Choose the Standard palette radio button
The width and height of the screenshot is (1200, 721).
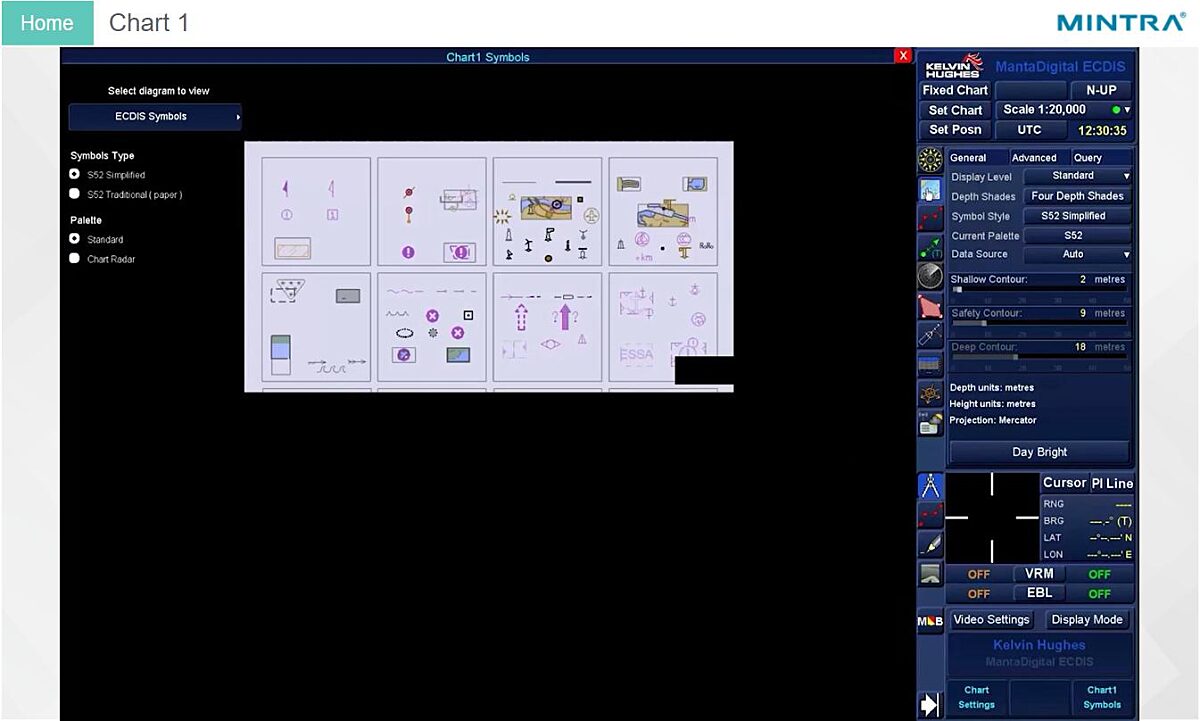[75, 239]
